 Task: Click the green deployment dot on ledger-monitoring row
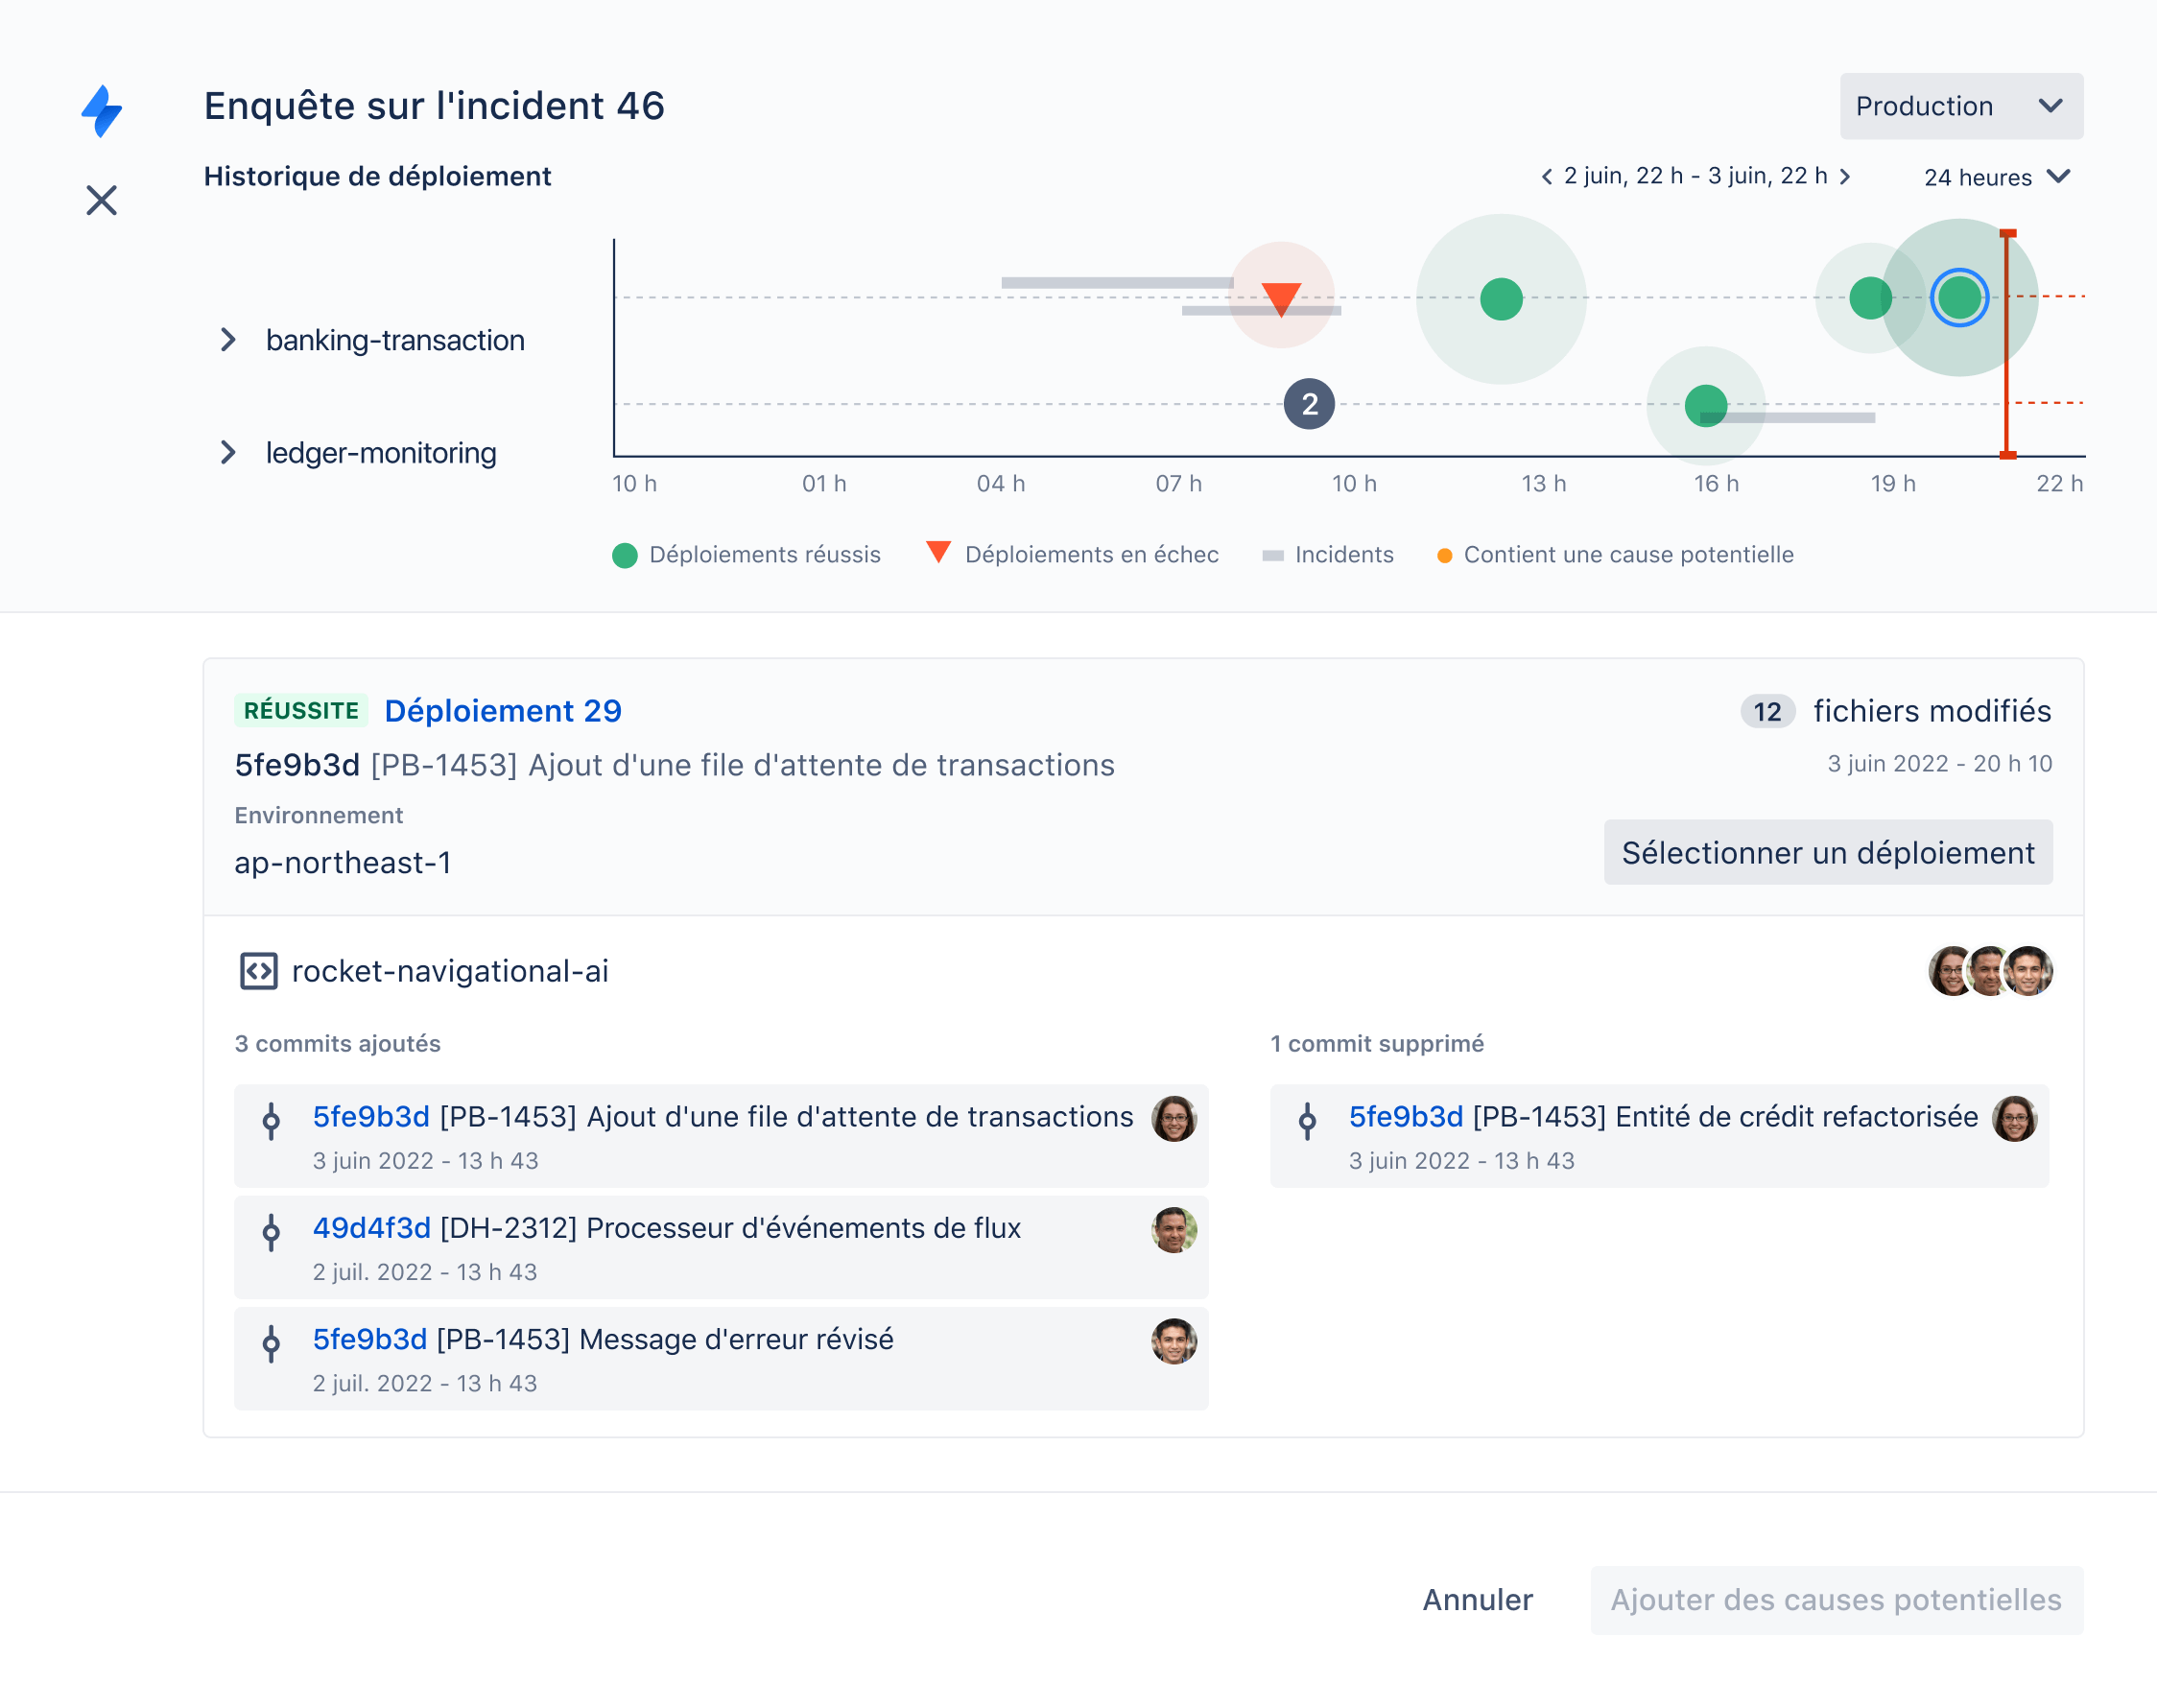(x=1705, y=405)
